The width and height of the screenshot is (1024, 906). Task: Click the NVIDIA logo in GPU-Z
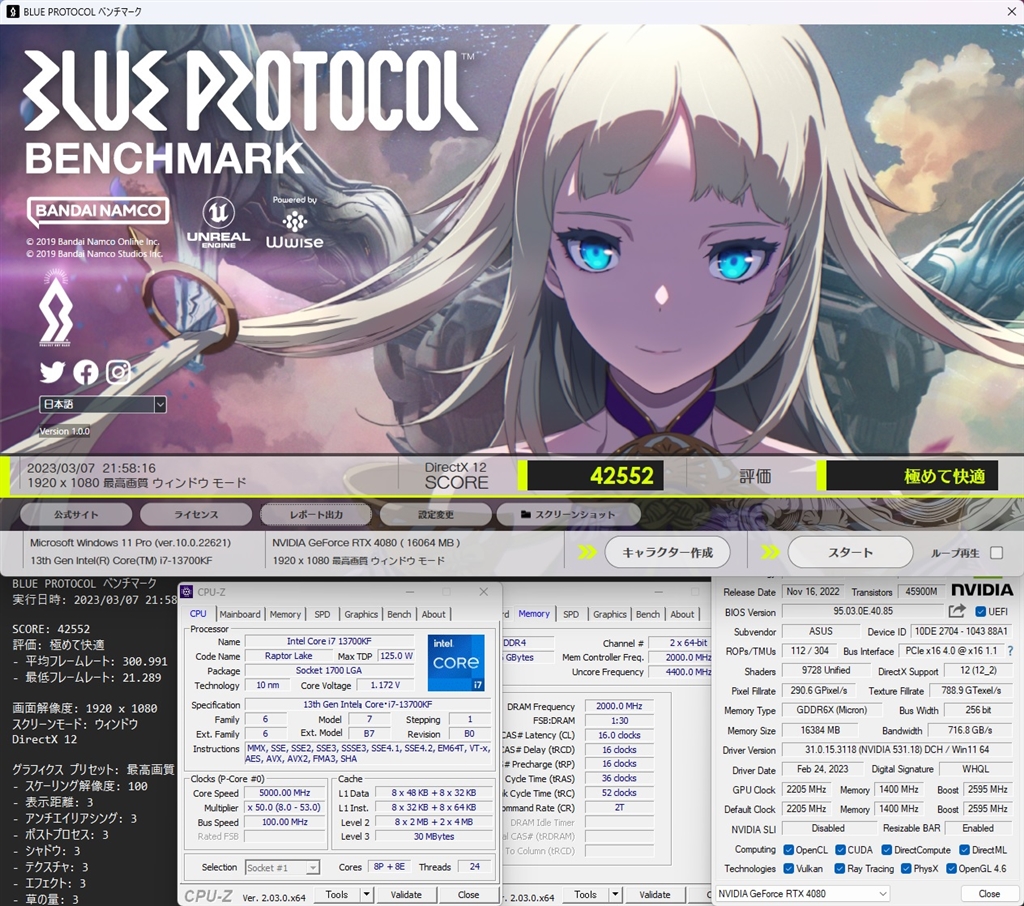coord(982,590)
